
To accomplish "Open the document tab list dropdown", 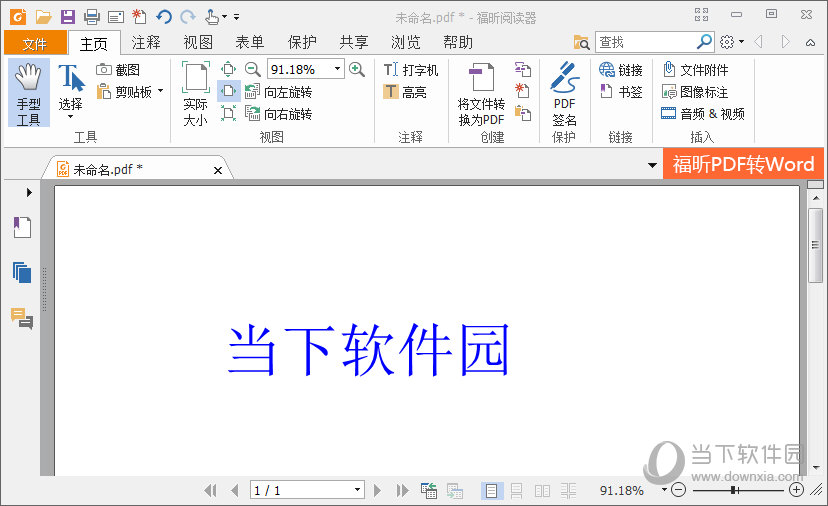I will (x=653, y=165).
